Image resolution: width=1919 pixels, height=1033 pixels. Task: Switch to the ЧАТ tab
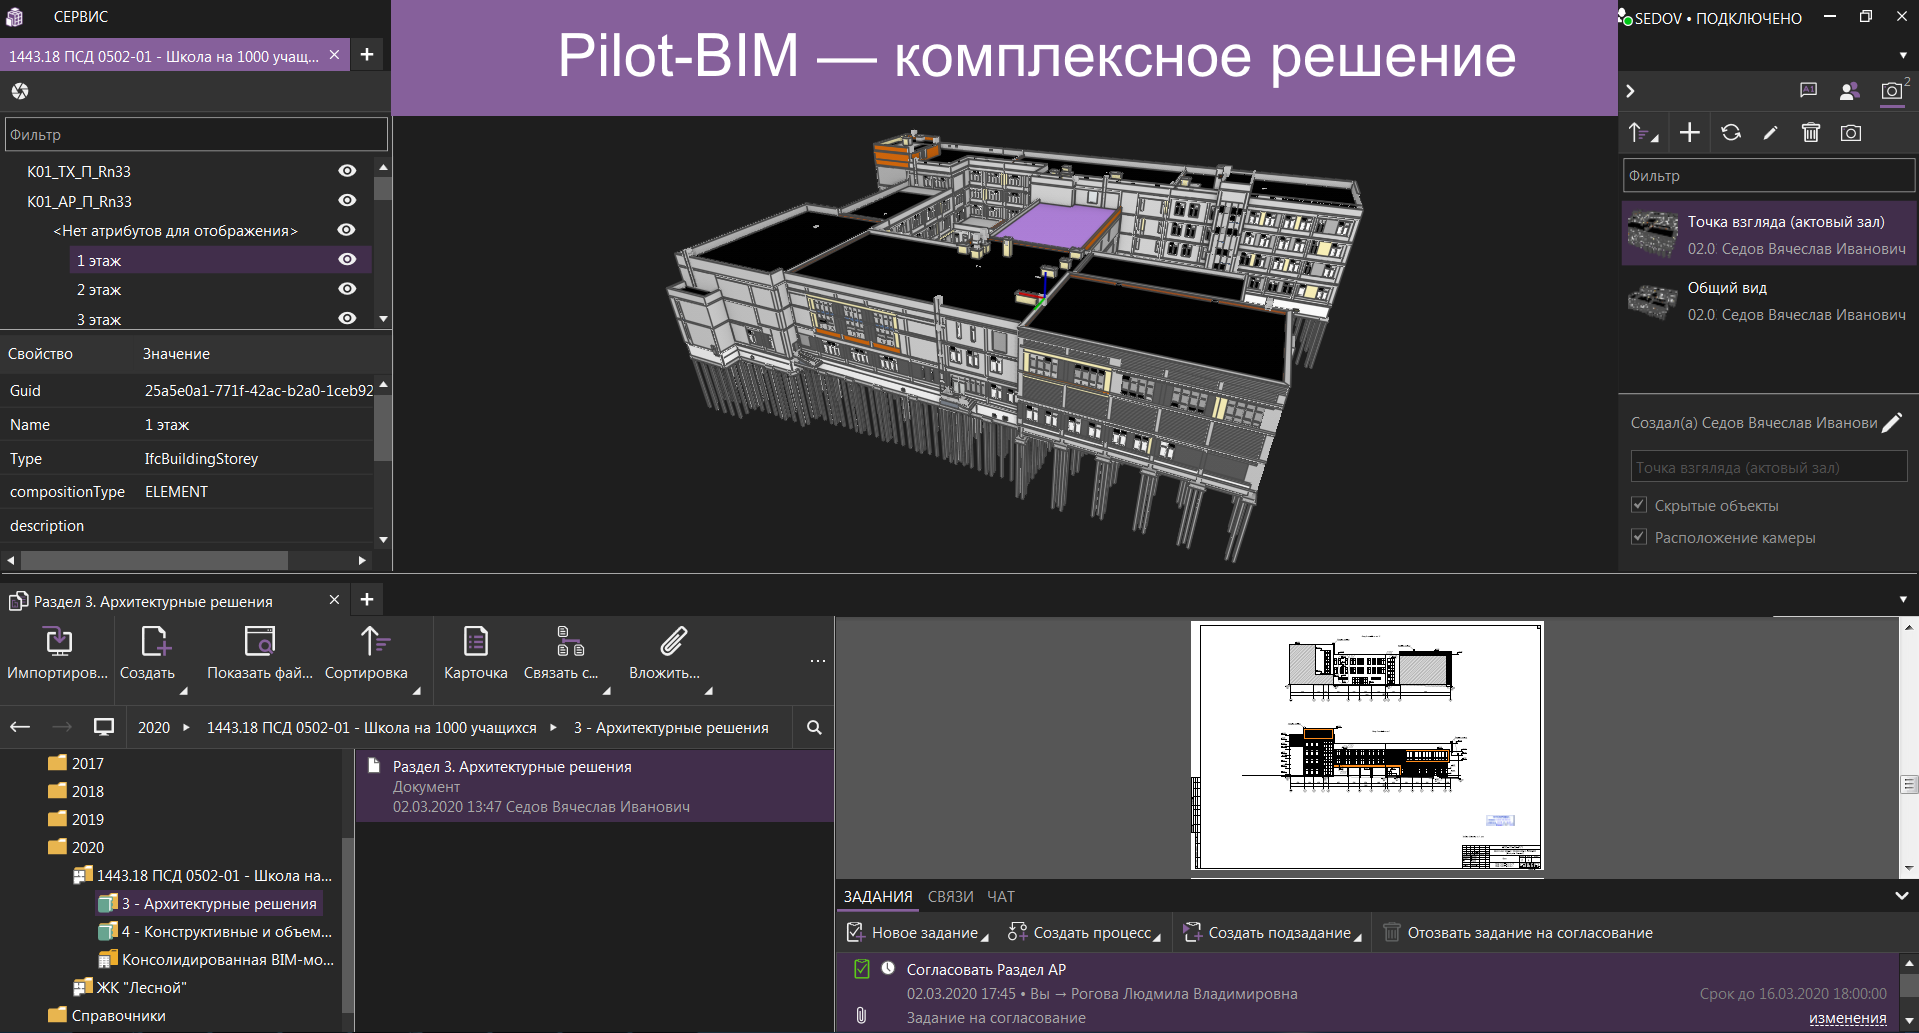pyautogui.click(x=1001, y=897)
